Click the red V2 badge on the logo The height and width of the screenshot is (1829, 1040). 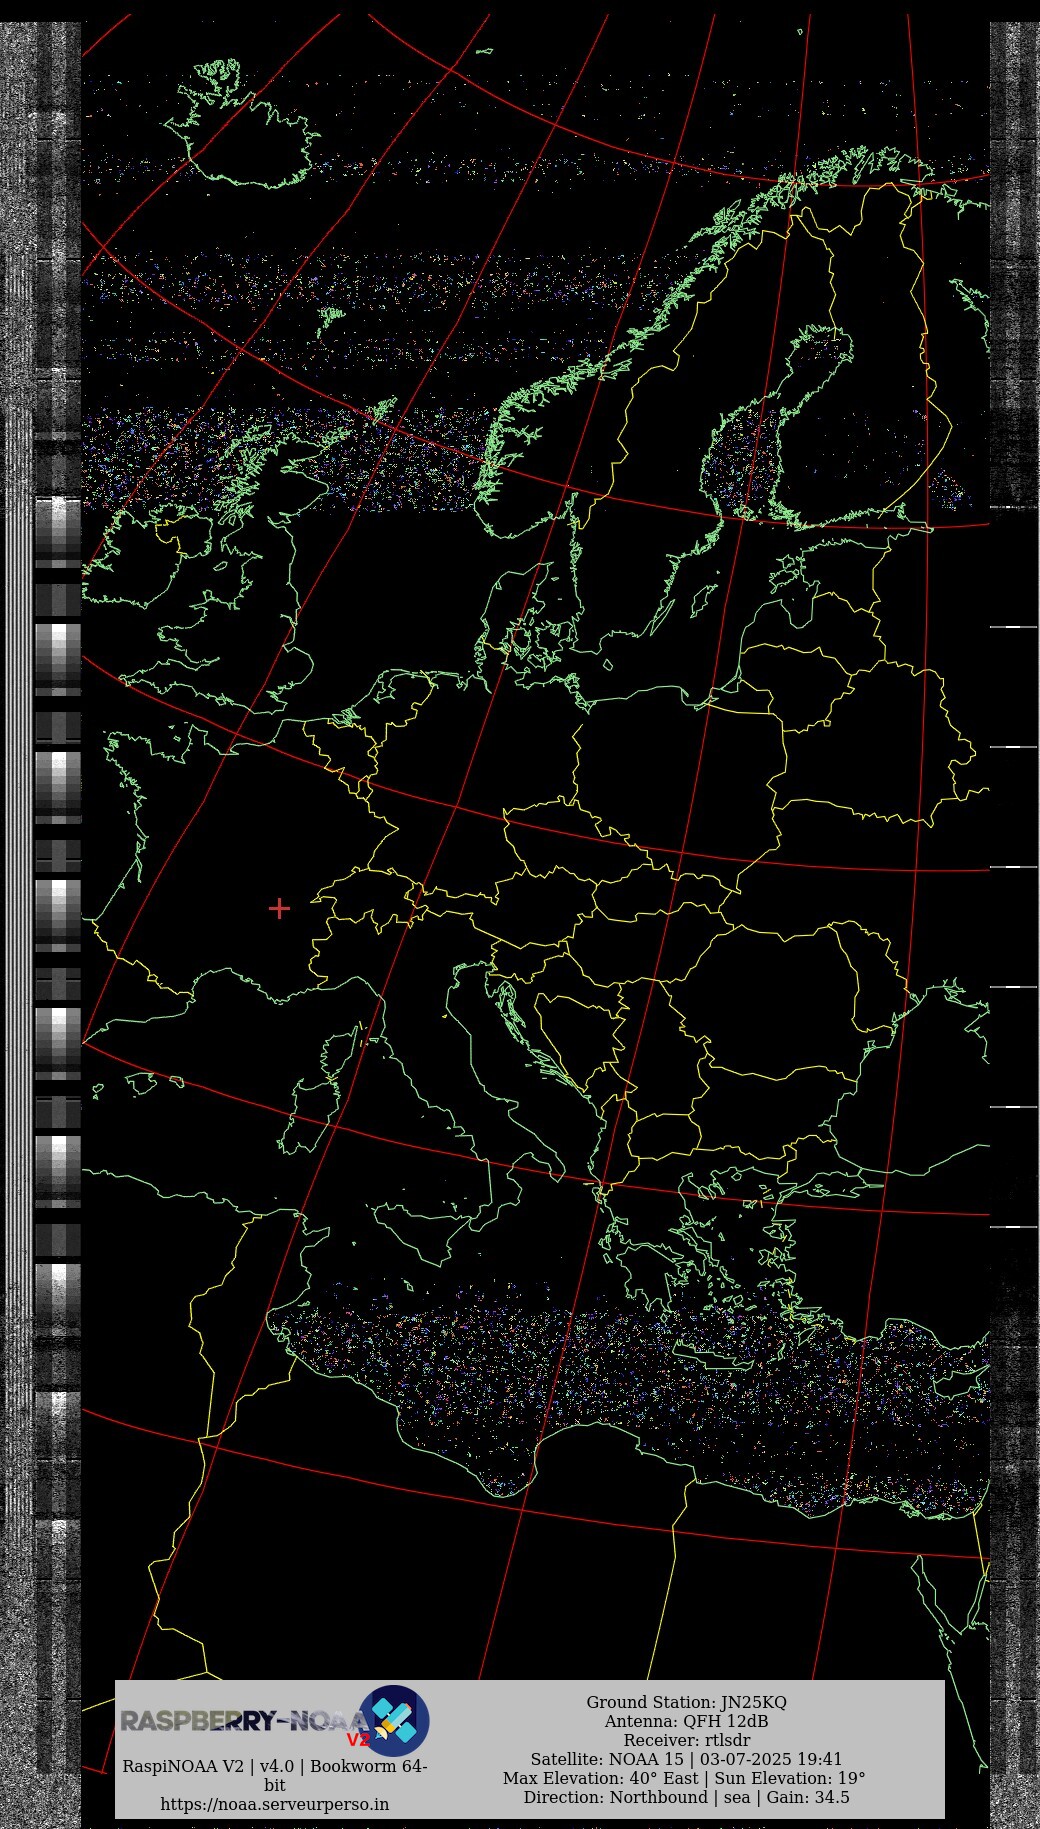(x=358, y=1740)
